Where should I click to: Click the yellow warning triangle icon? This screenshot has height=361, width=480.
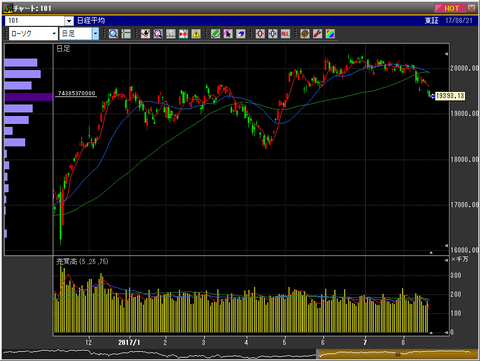(x=196, y=34)
